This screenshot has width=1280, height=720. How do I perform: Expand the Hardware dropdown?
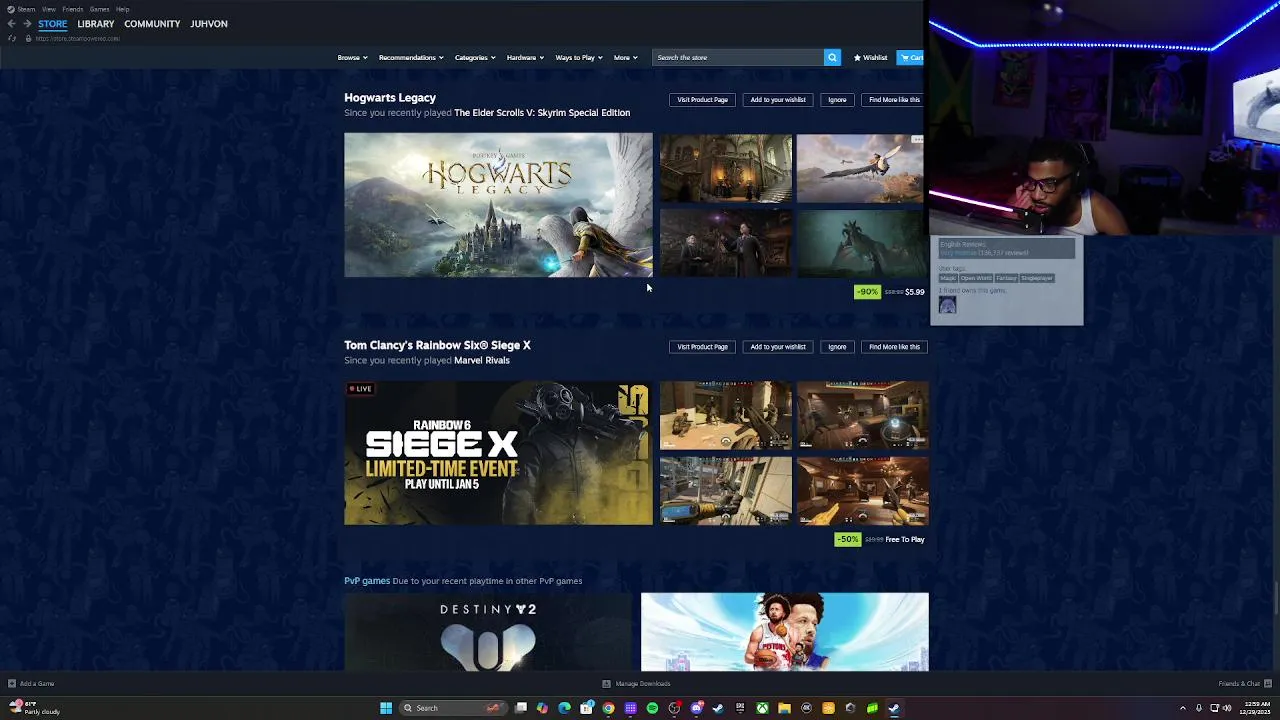[525, 58]
